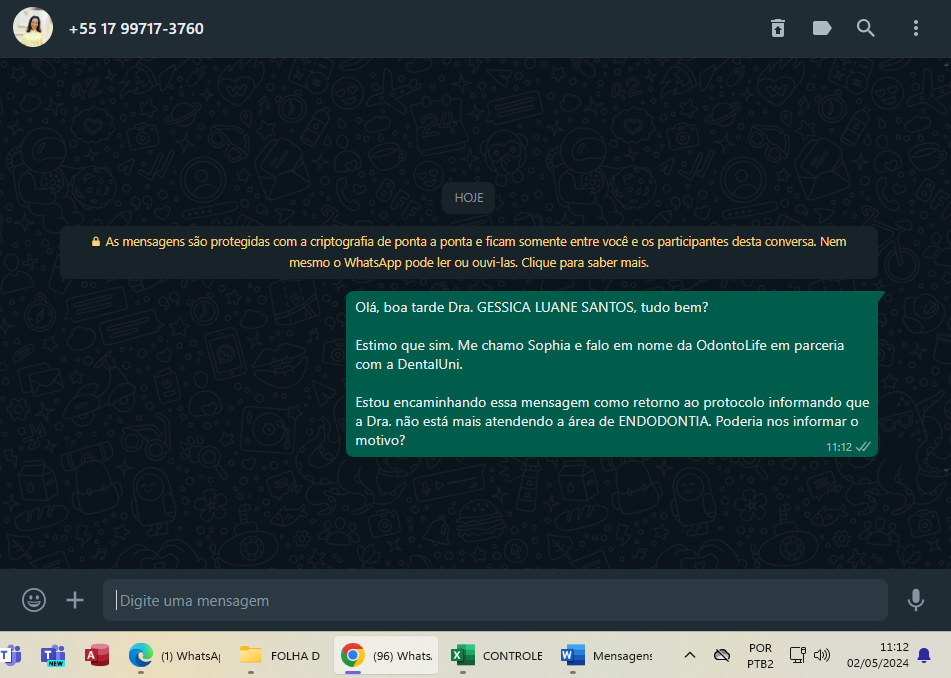Open Word Mensagens document
The width and height of the screenshot is (951, 678).
[x=607, y=656]
